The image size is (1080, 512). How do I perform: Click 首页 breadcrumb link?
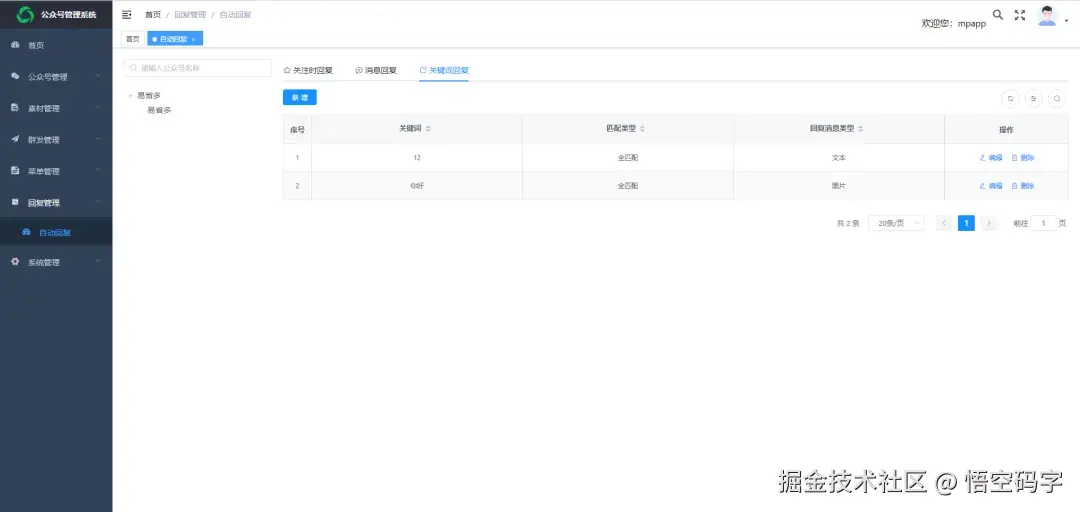tap(152, 14)
